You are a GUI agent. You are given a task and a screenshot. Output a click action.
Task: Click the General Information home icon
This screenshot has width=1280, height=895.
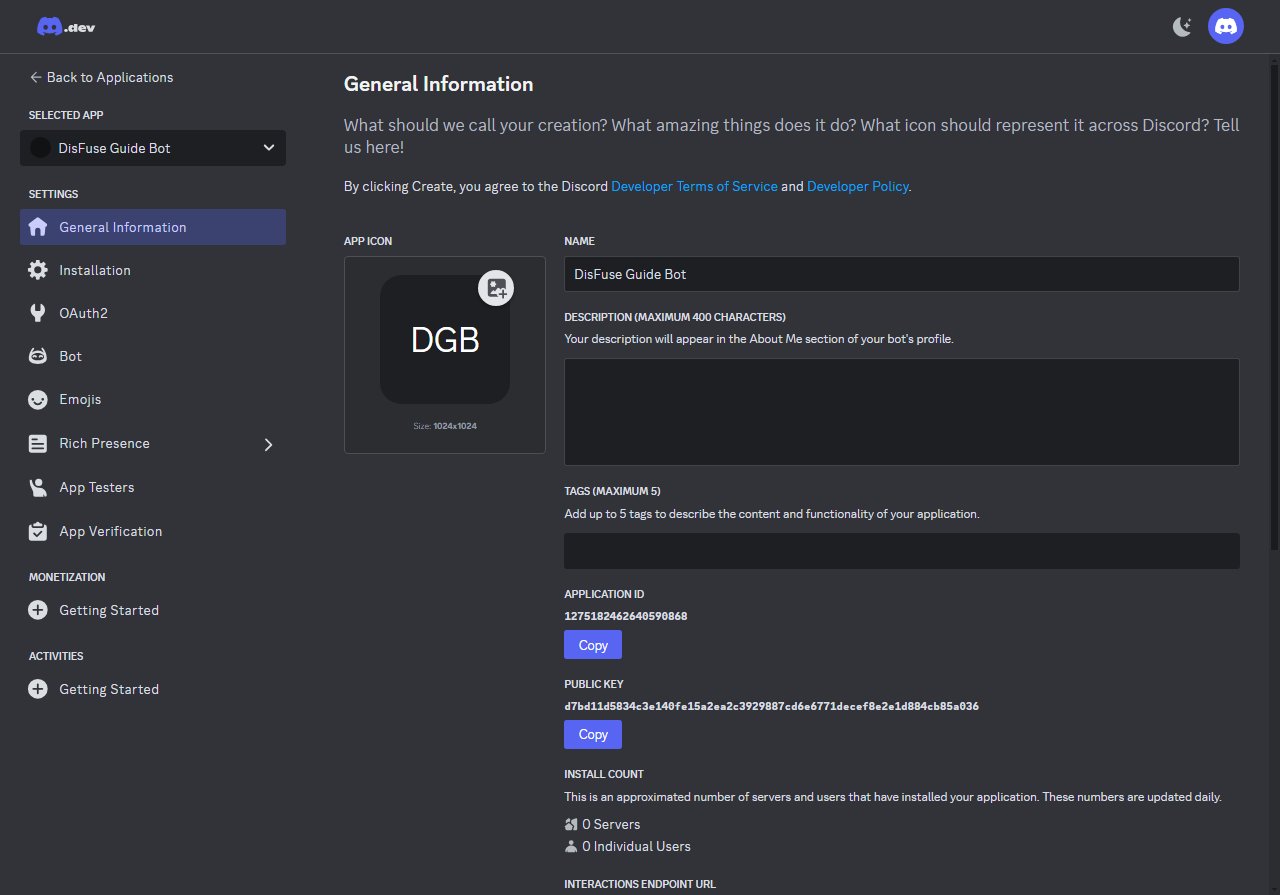(x=38, y=227)
